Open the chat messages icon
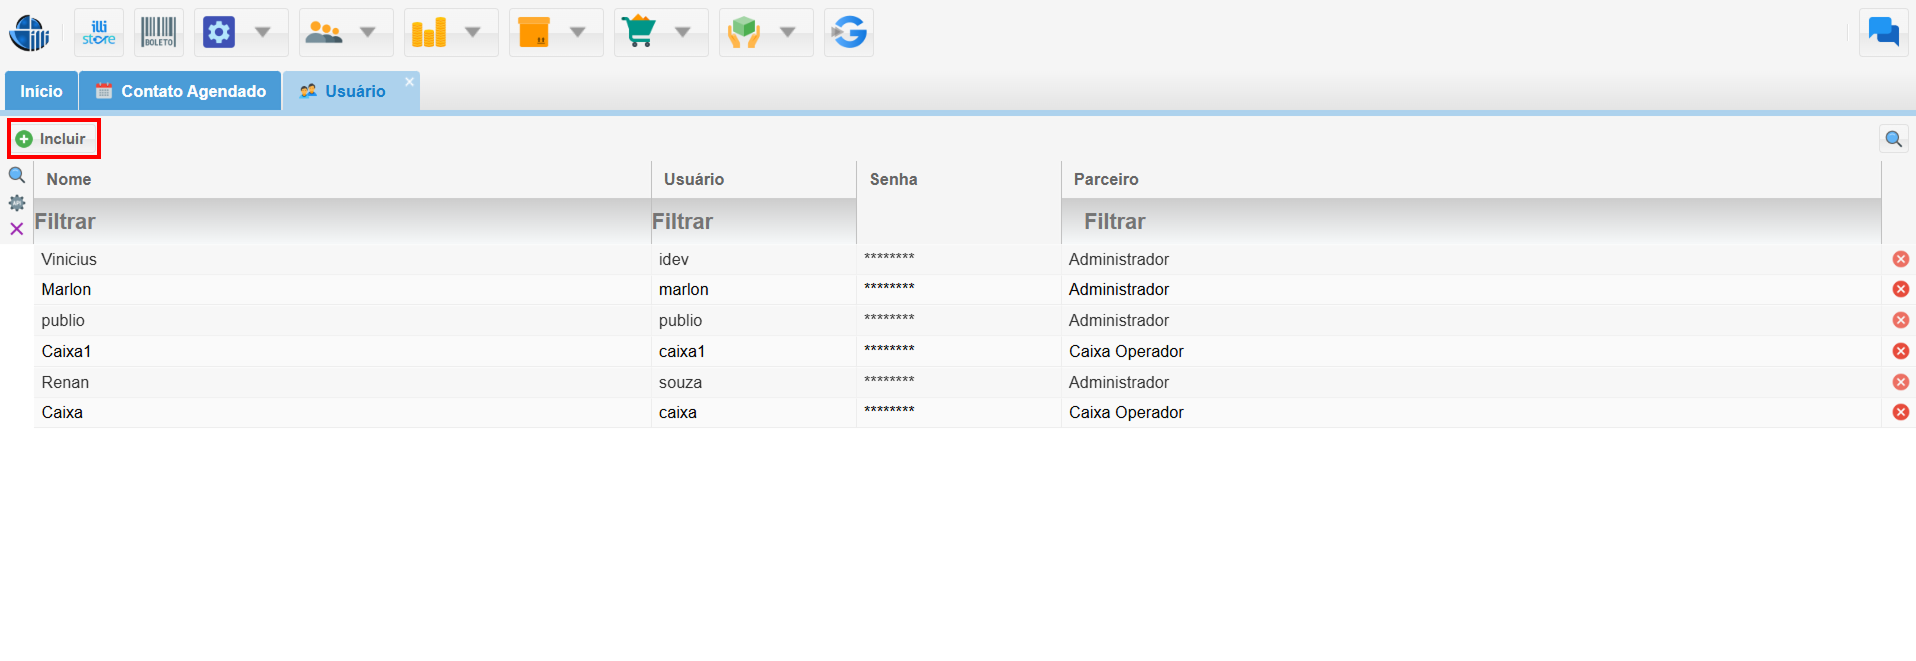The width and height of the screenshot is (1916, 661). click(x=1883, y=33)
